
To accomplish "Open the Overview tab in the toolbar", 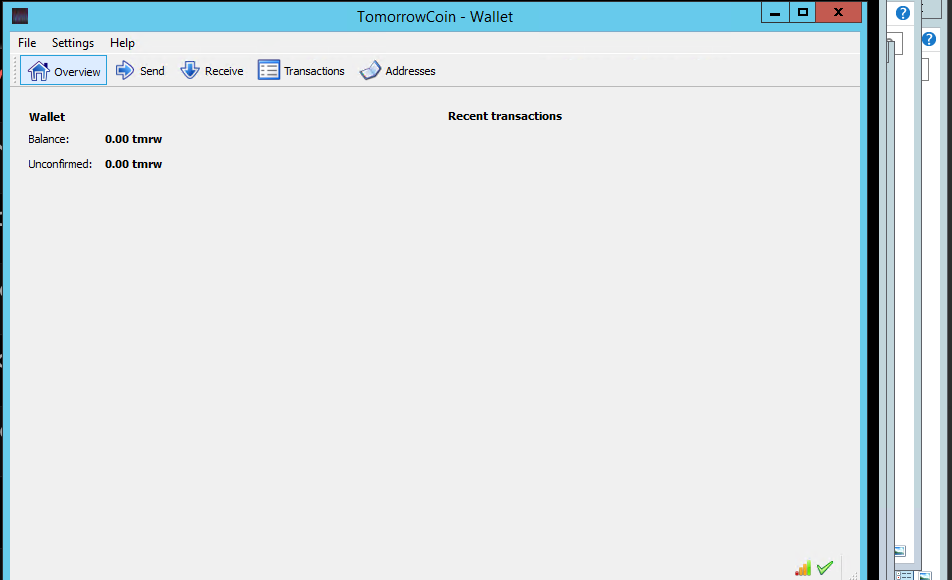I will (64, 70).
